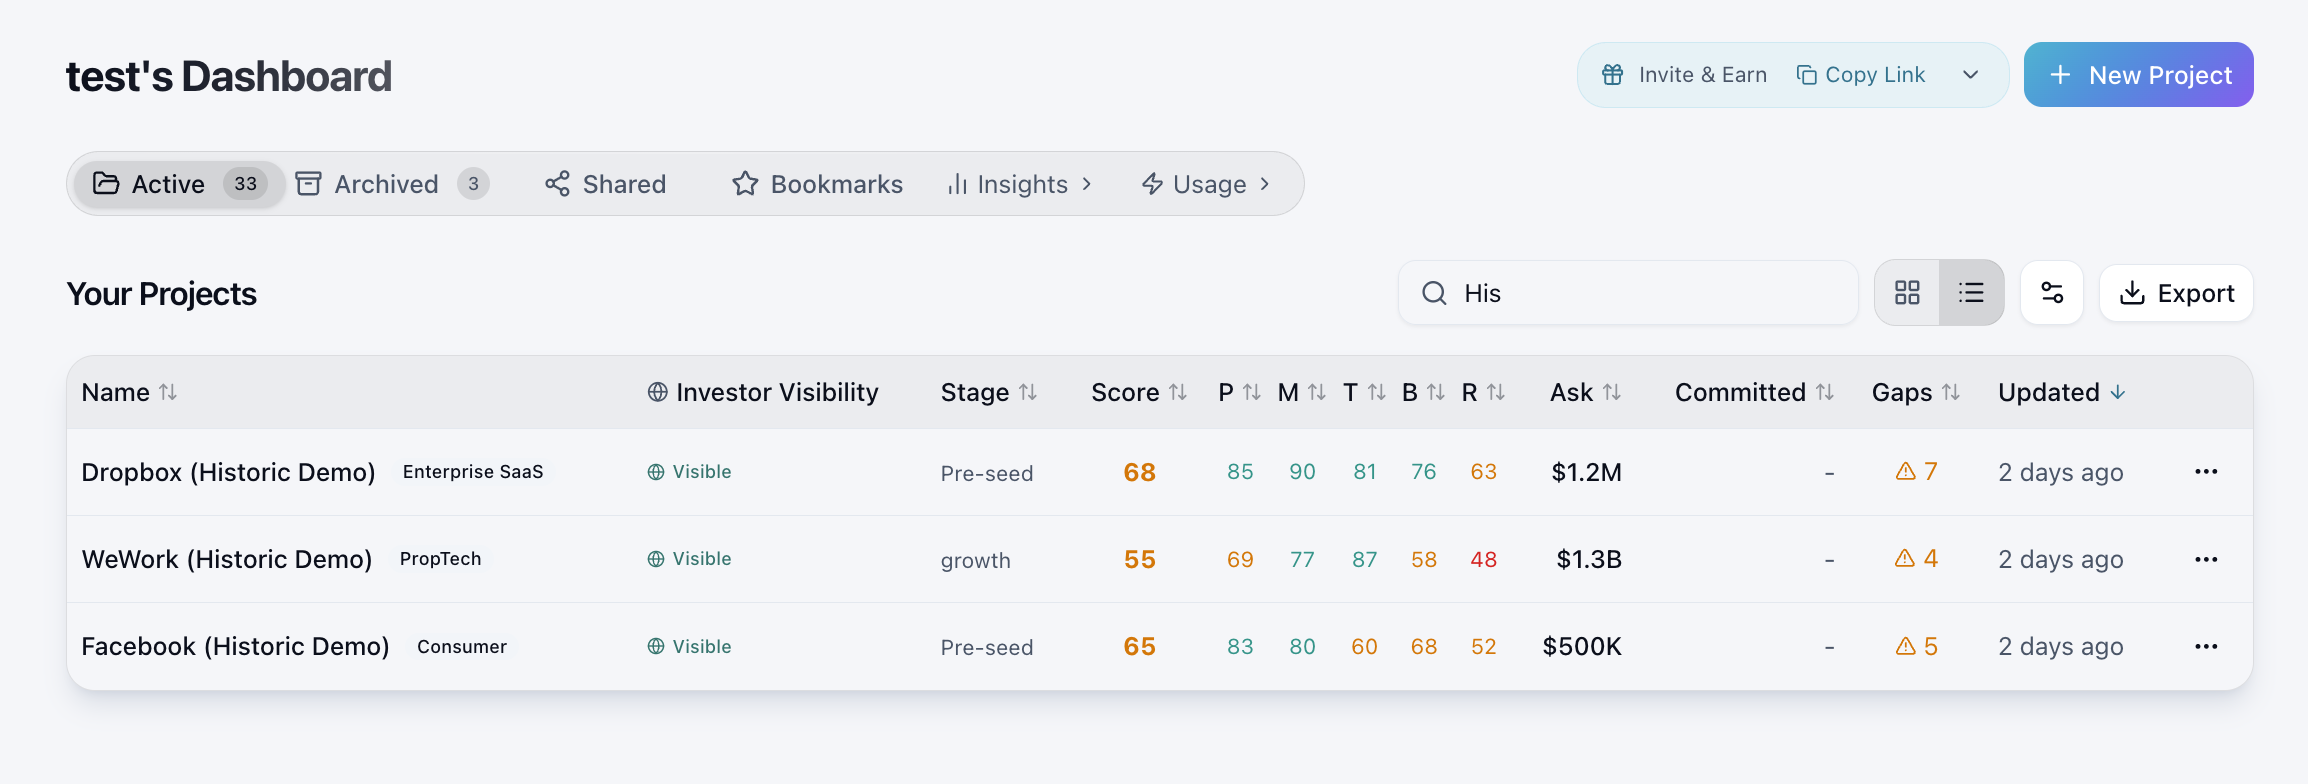Click the $1.2M ask value
Screen dimensions: 2308x784
[x=1586, y=472]
